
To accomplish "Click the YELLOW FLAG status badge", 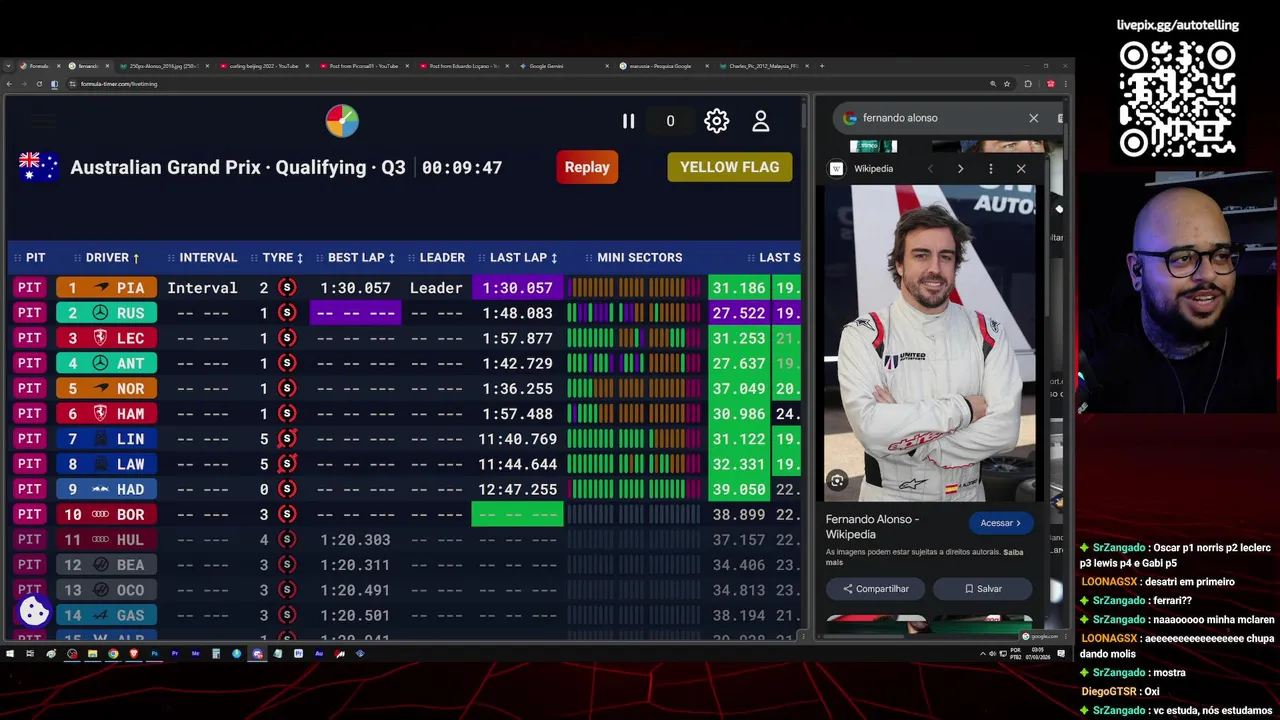I will [x=729, y=167].
